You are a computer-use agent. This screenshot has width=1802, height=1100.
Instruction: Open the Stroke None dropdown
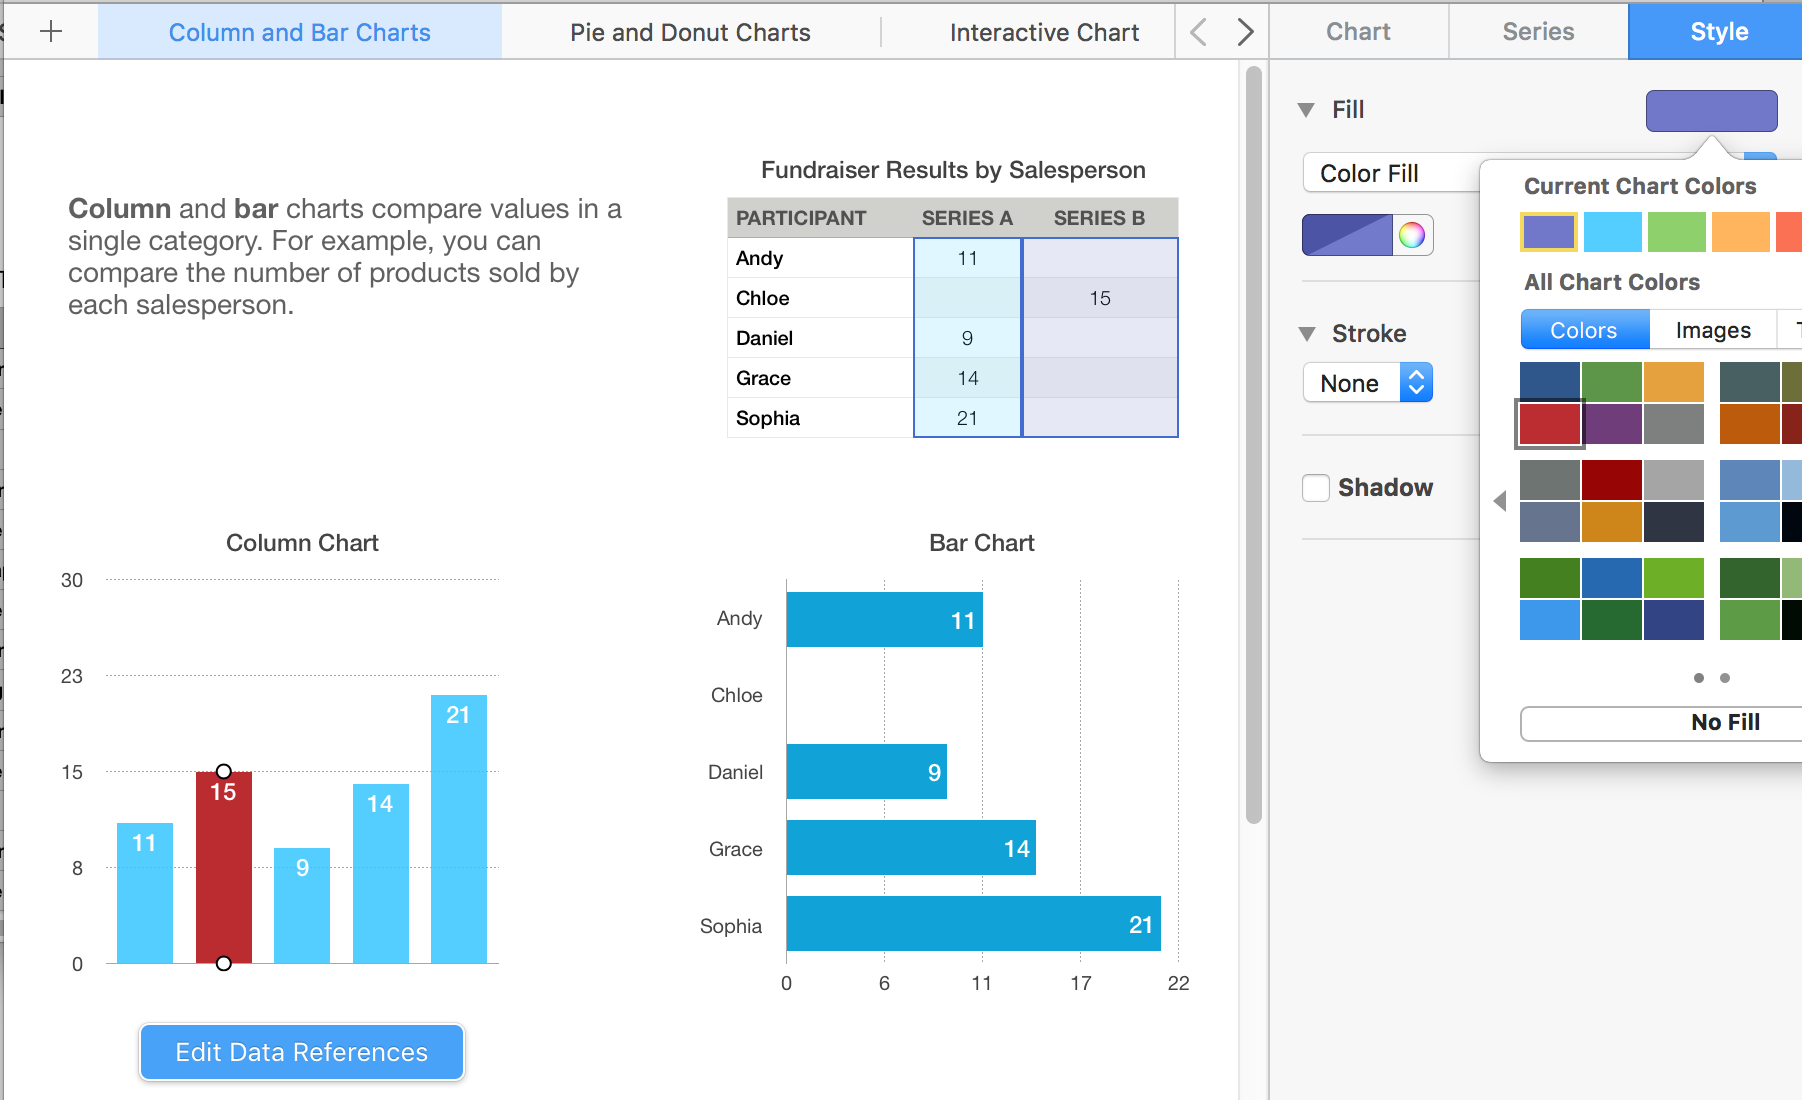pos(1368,383)
